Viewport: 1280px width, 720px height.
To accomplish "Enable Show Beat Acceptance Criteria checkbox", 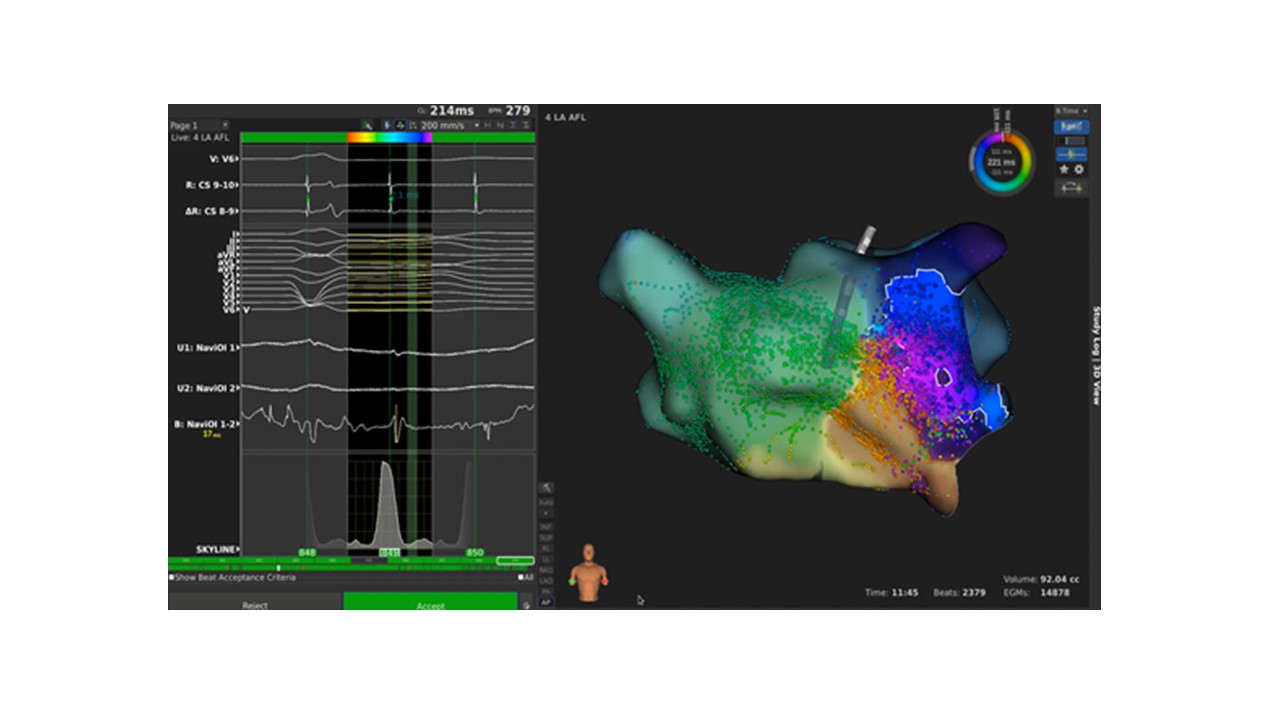I will click(171, 577).
